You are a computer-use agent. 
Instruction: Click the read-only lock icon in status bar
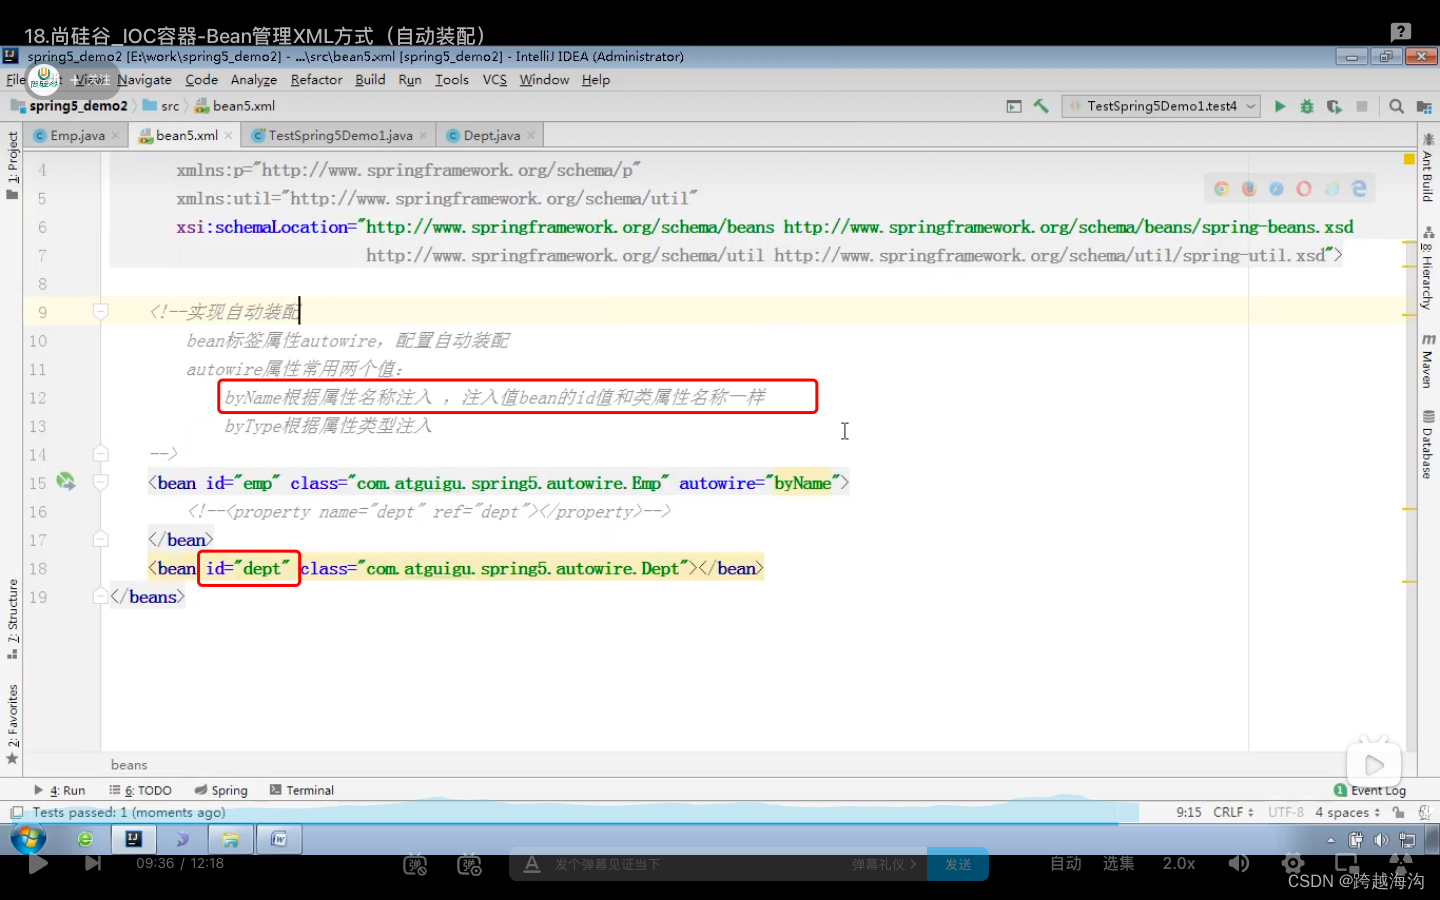(1399, 812)
